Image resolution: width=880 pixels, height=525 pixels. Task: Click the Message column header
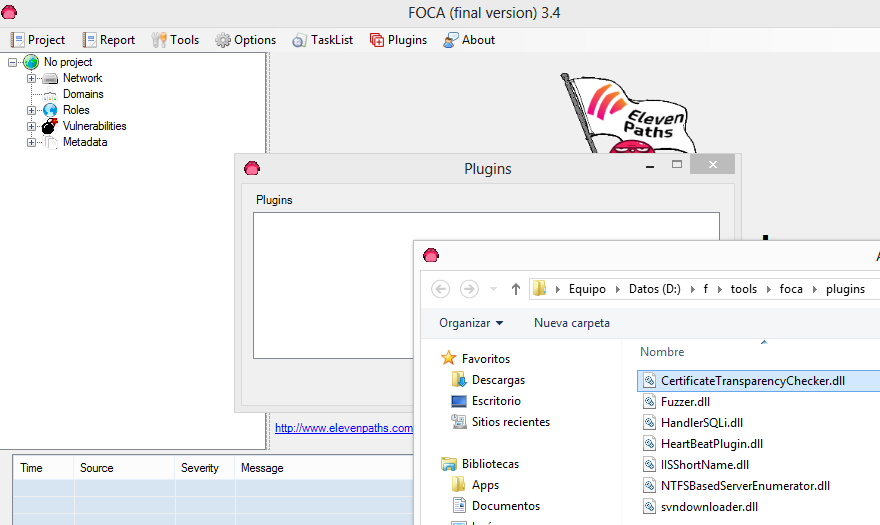(x=324, y=468)
